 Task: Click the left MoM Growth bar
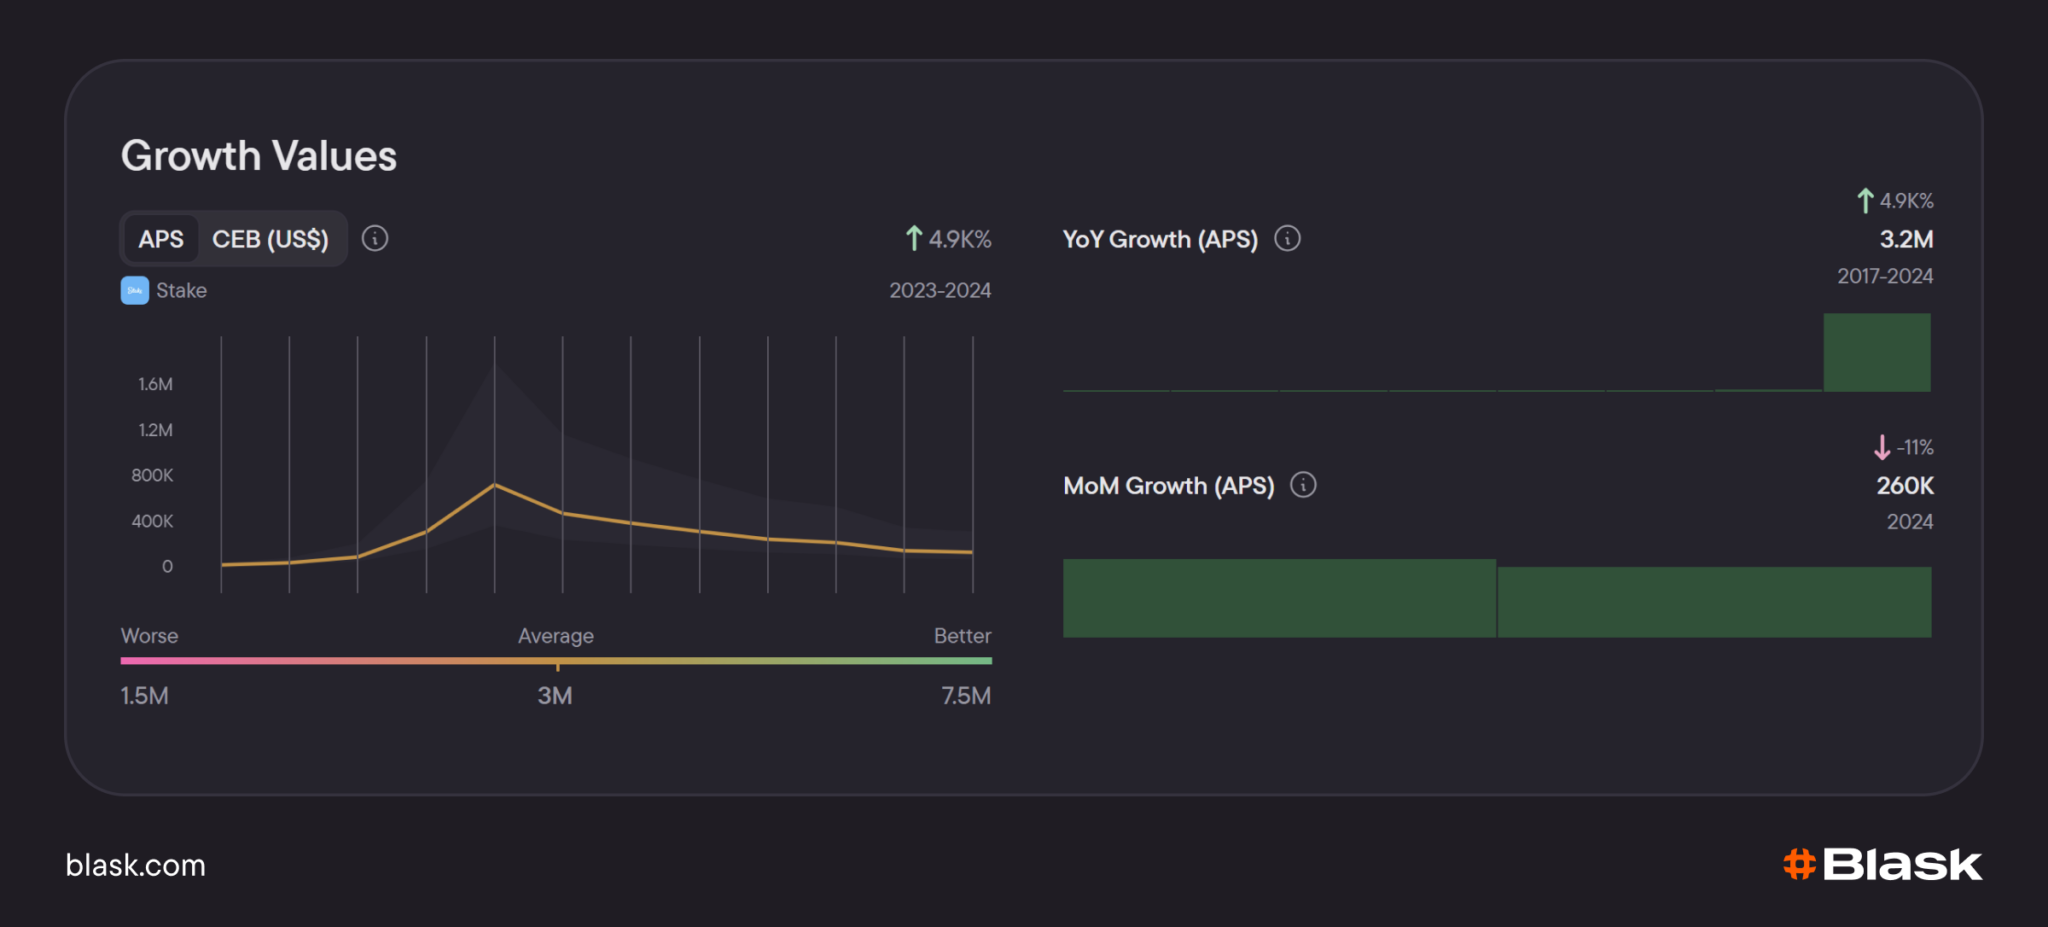(x=1280, y=598)
